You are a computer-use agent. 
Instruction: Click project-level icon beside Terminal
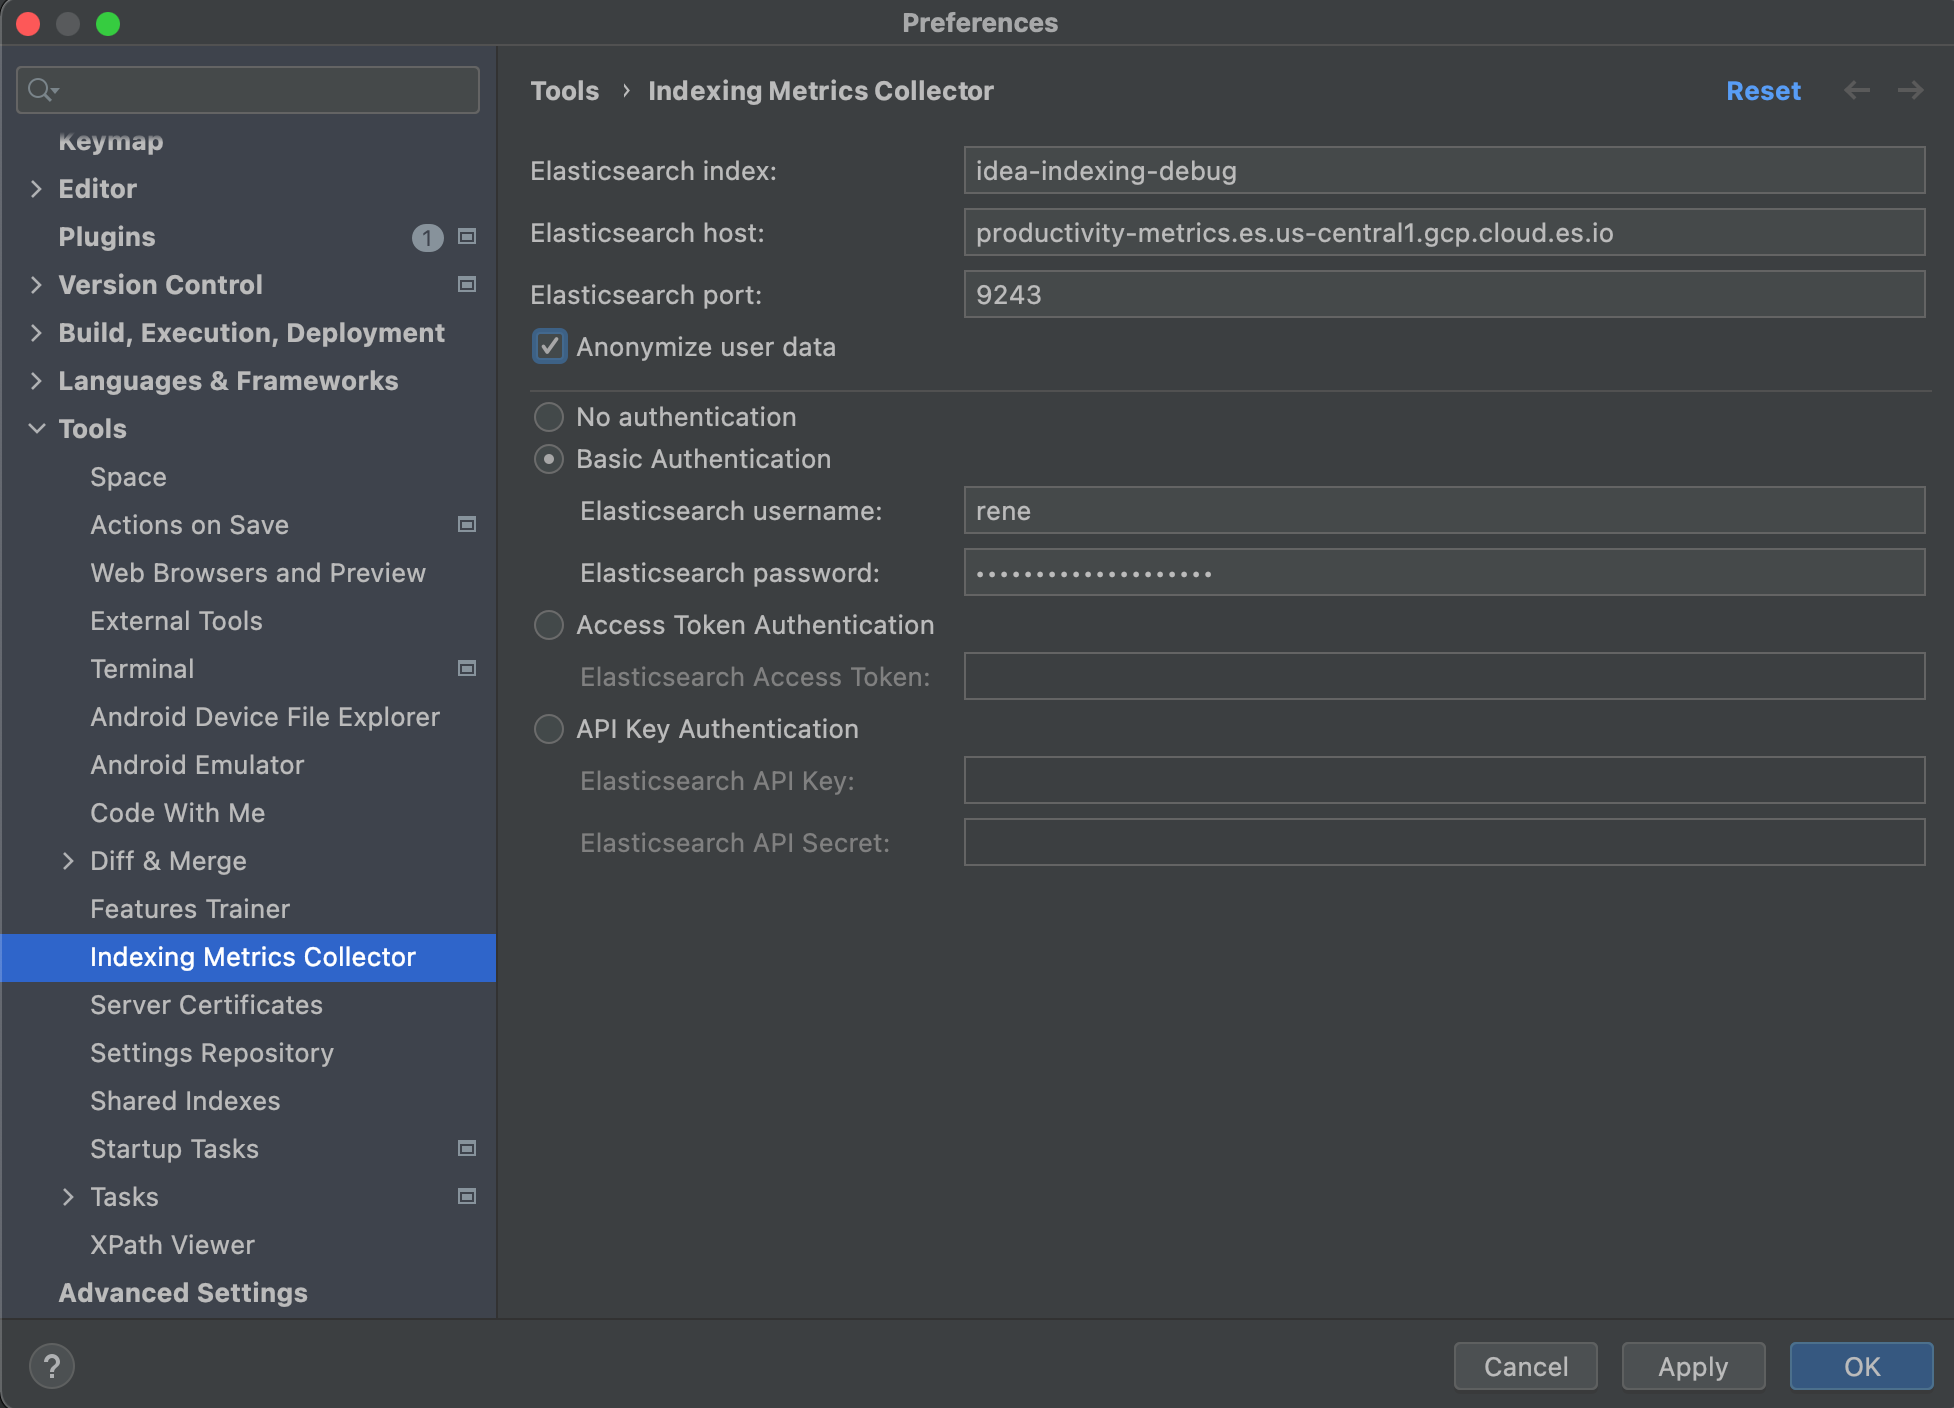tap(466, 669)
